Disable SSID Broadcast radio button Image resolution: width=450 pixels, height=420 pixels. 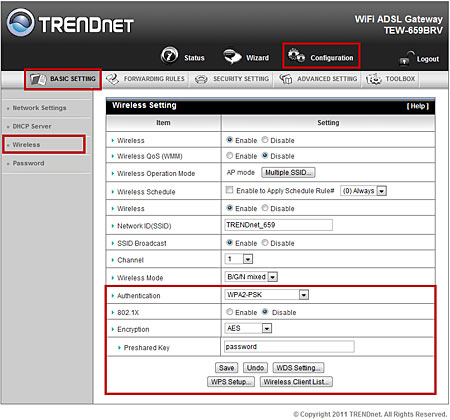point(265,242)
